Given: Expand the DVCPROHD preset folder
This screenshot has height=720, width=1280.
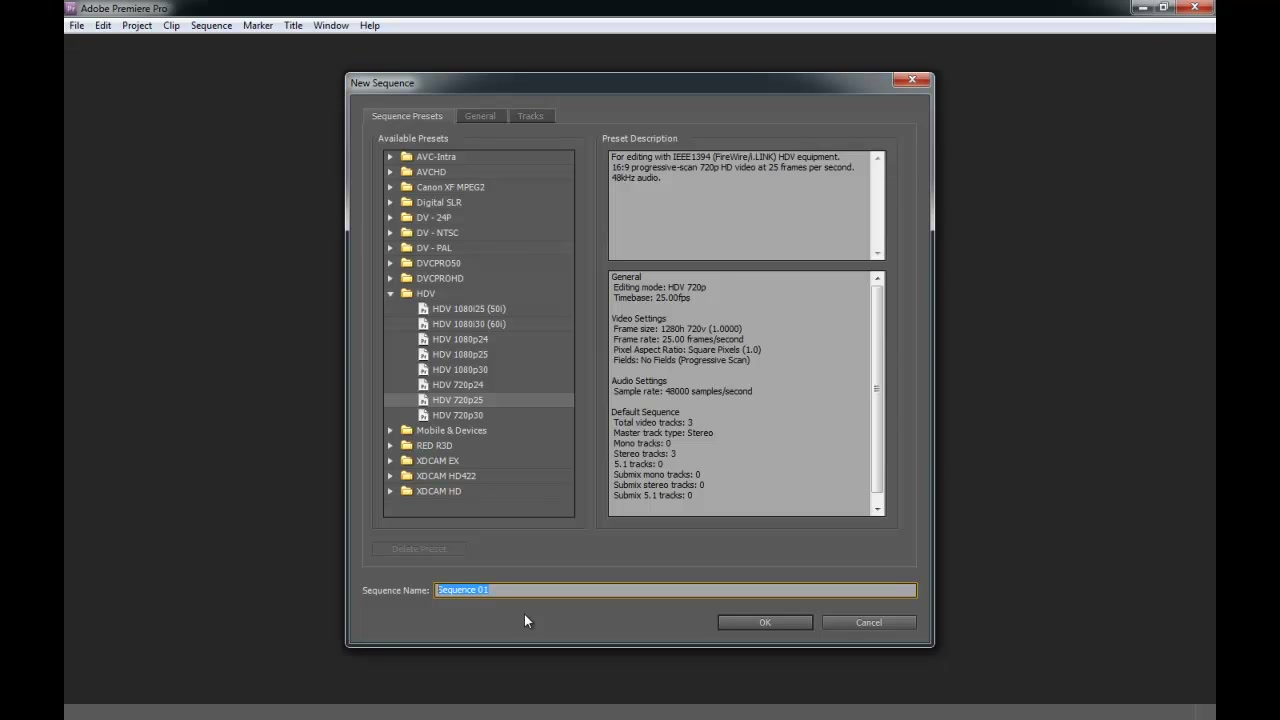Looking at the screenshot, I should tap(391, 278).
